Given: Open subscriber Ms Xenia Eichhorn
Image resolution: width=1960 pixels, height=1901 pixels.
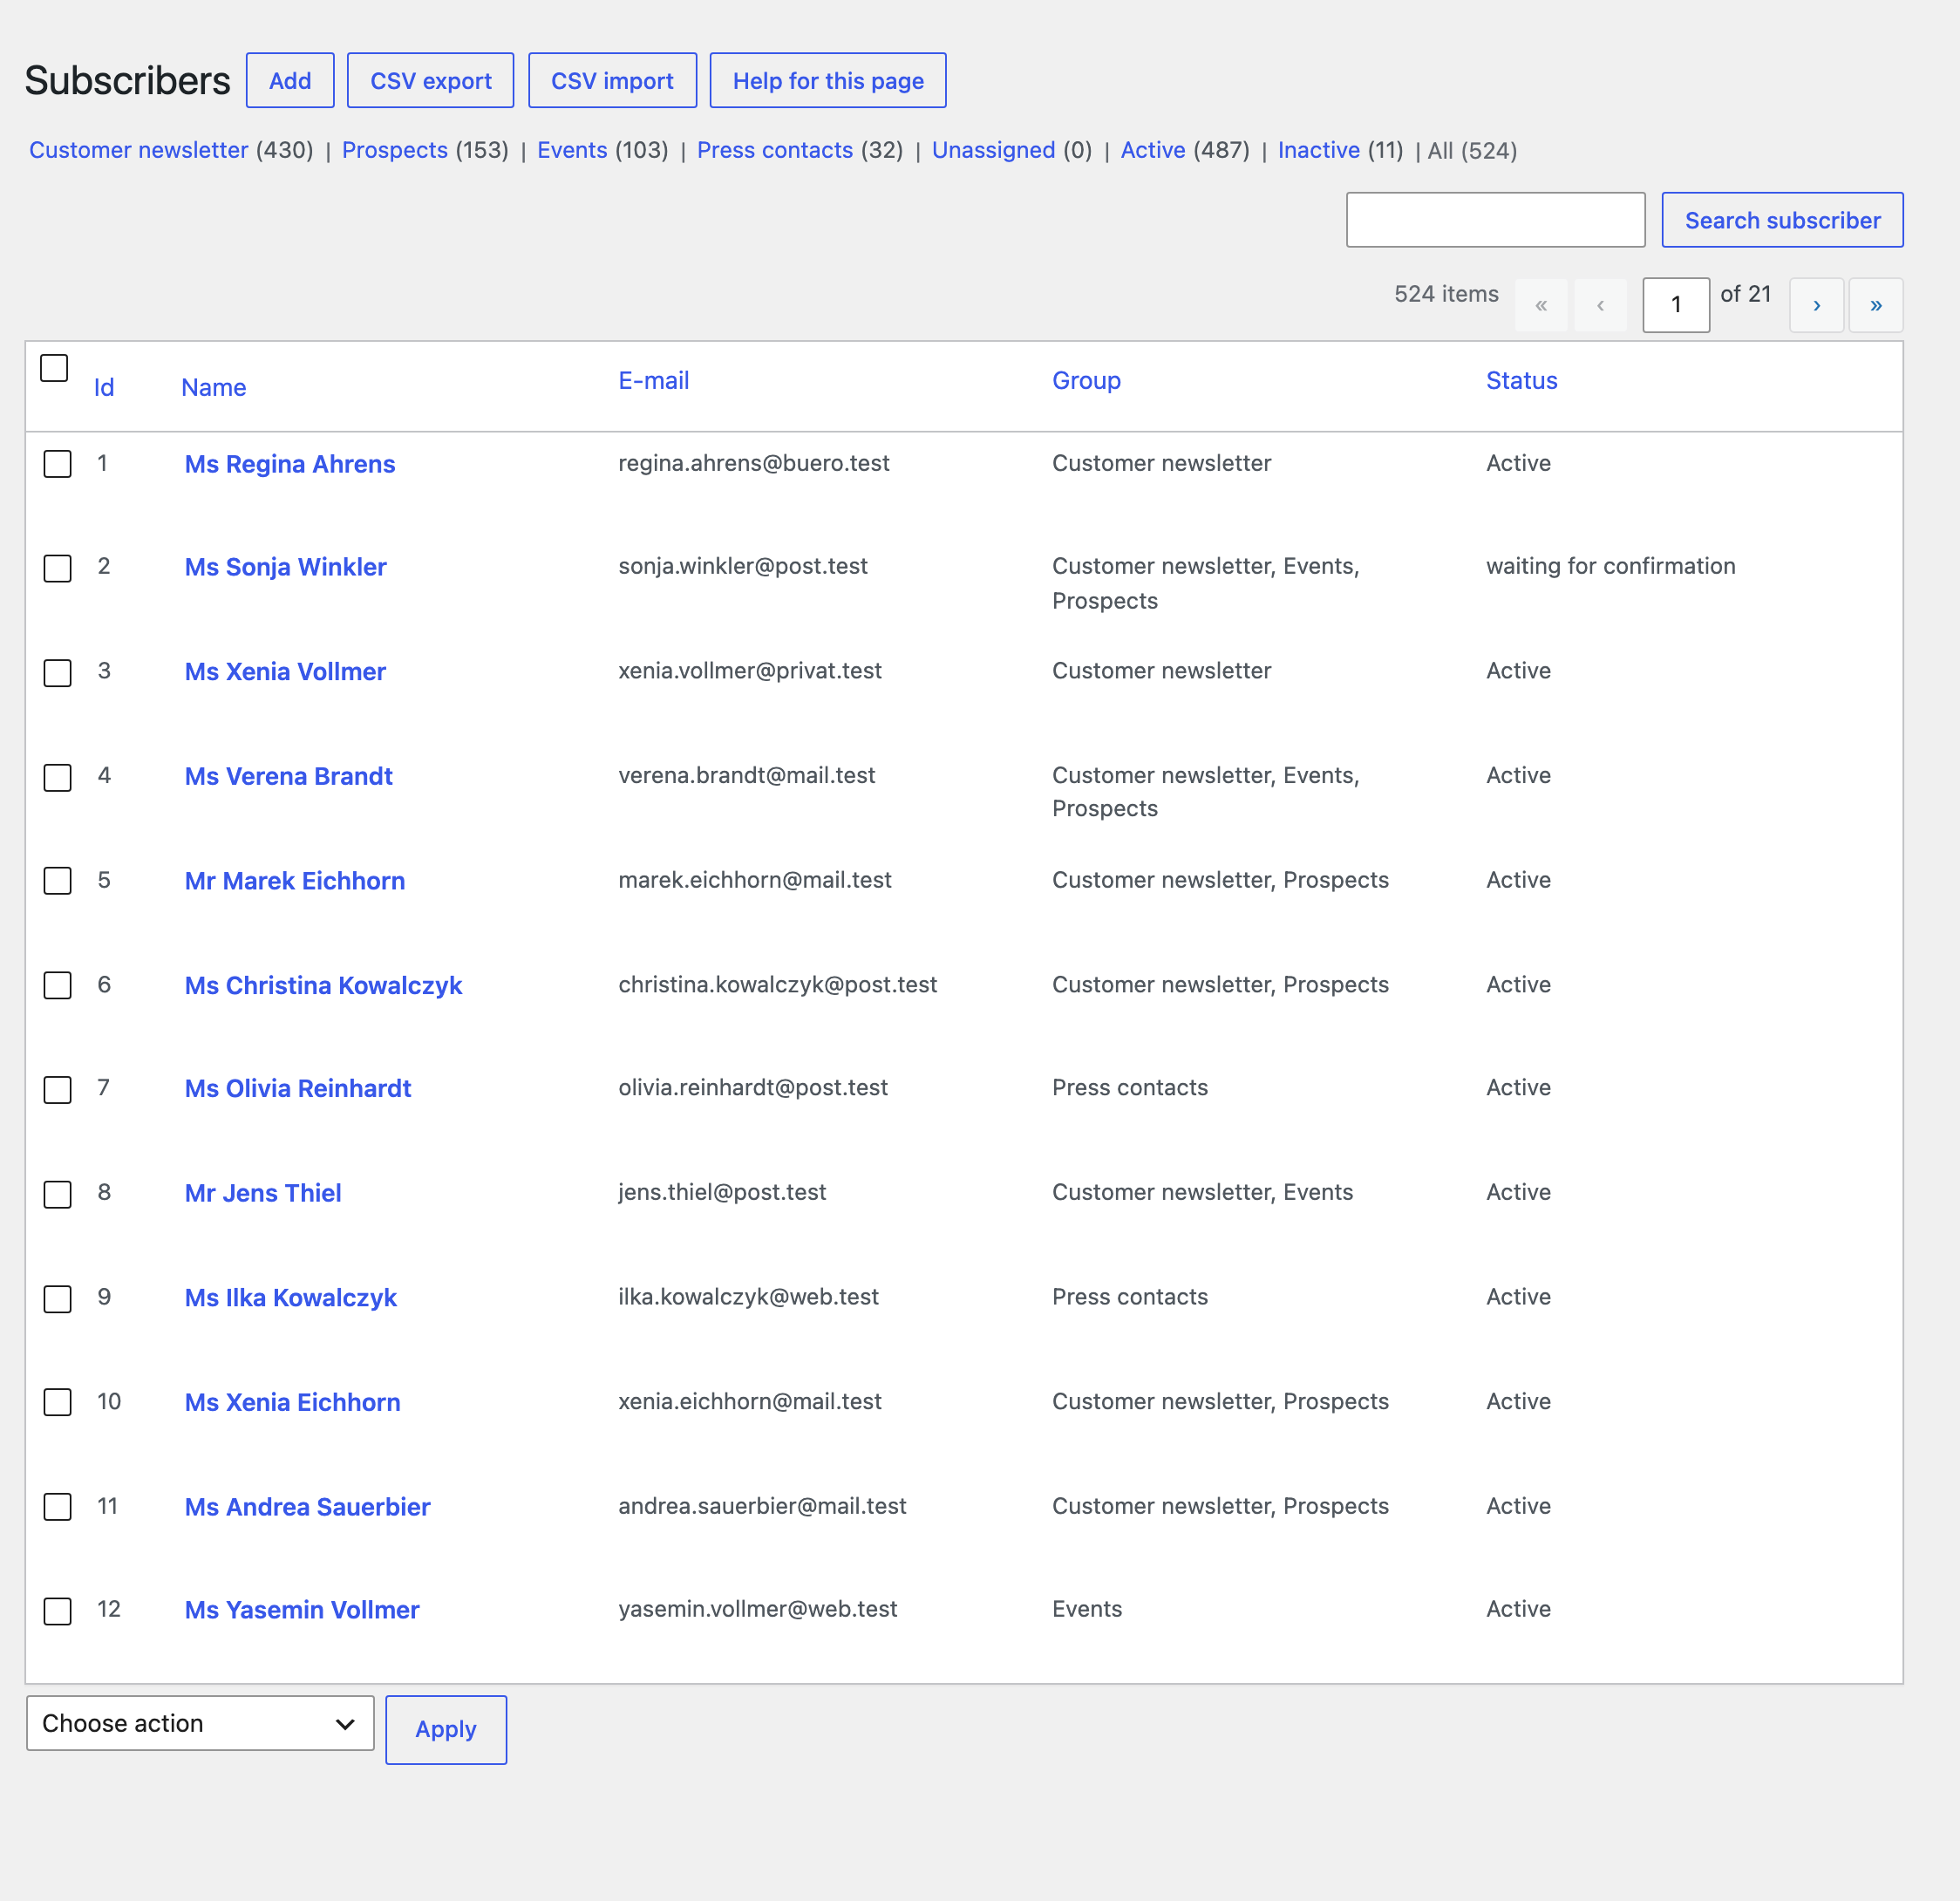Looking at the screenshot, I should click(x=292, y=1403).
